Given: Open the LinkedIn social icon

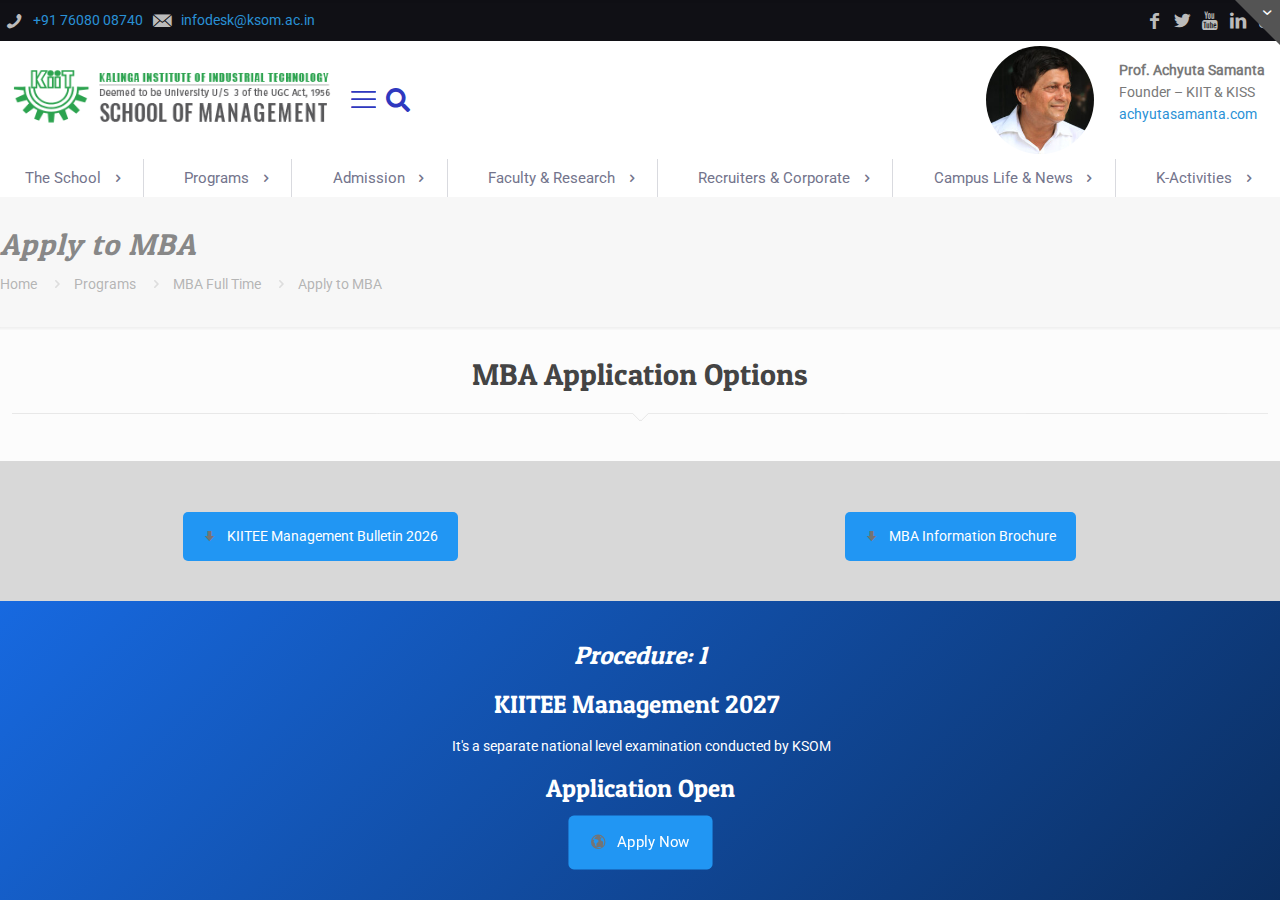Looking at the screenshot, I should [1238, 21].
